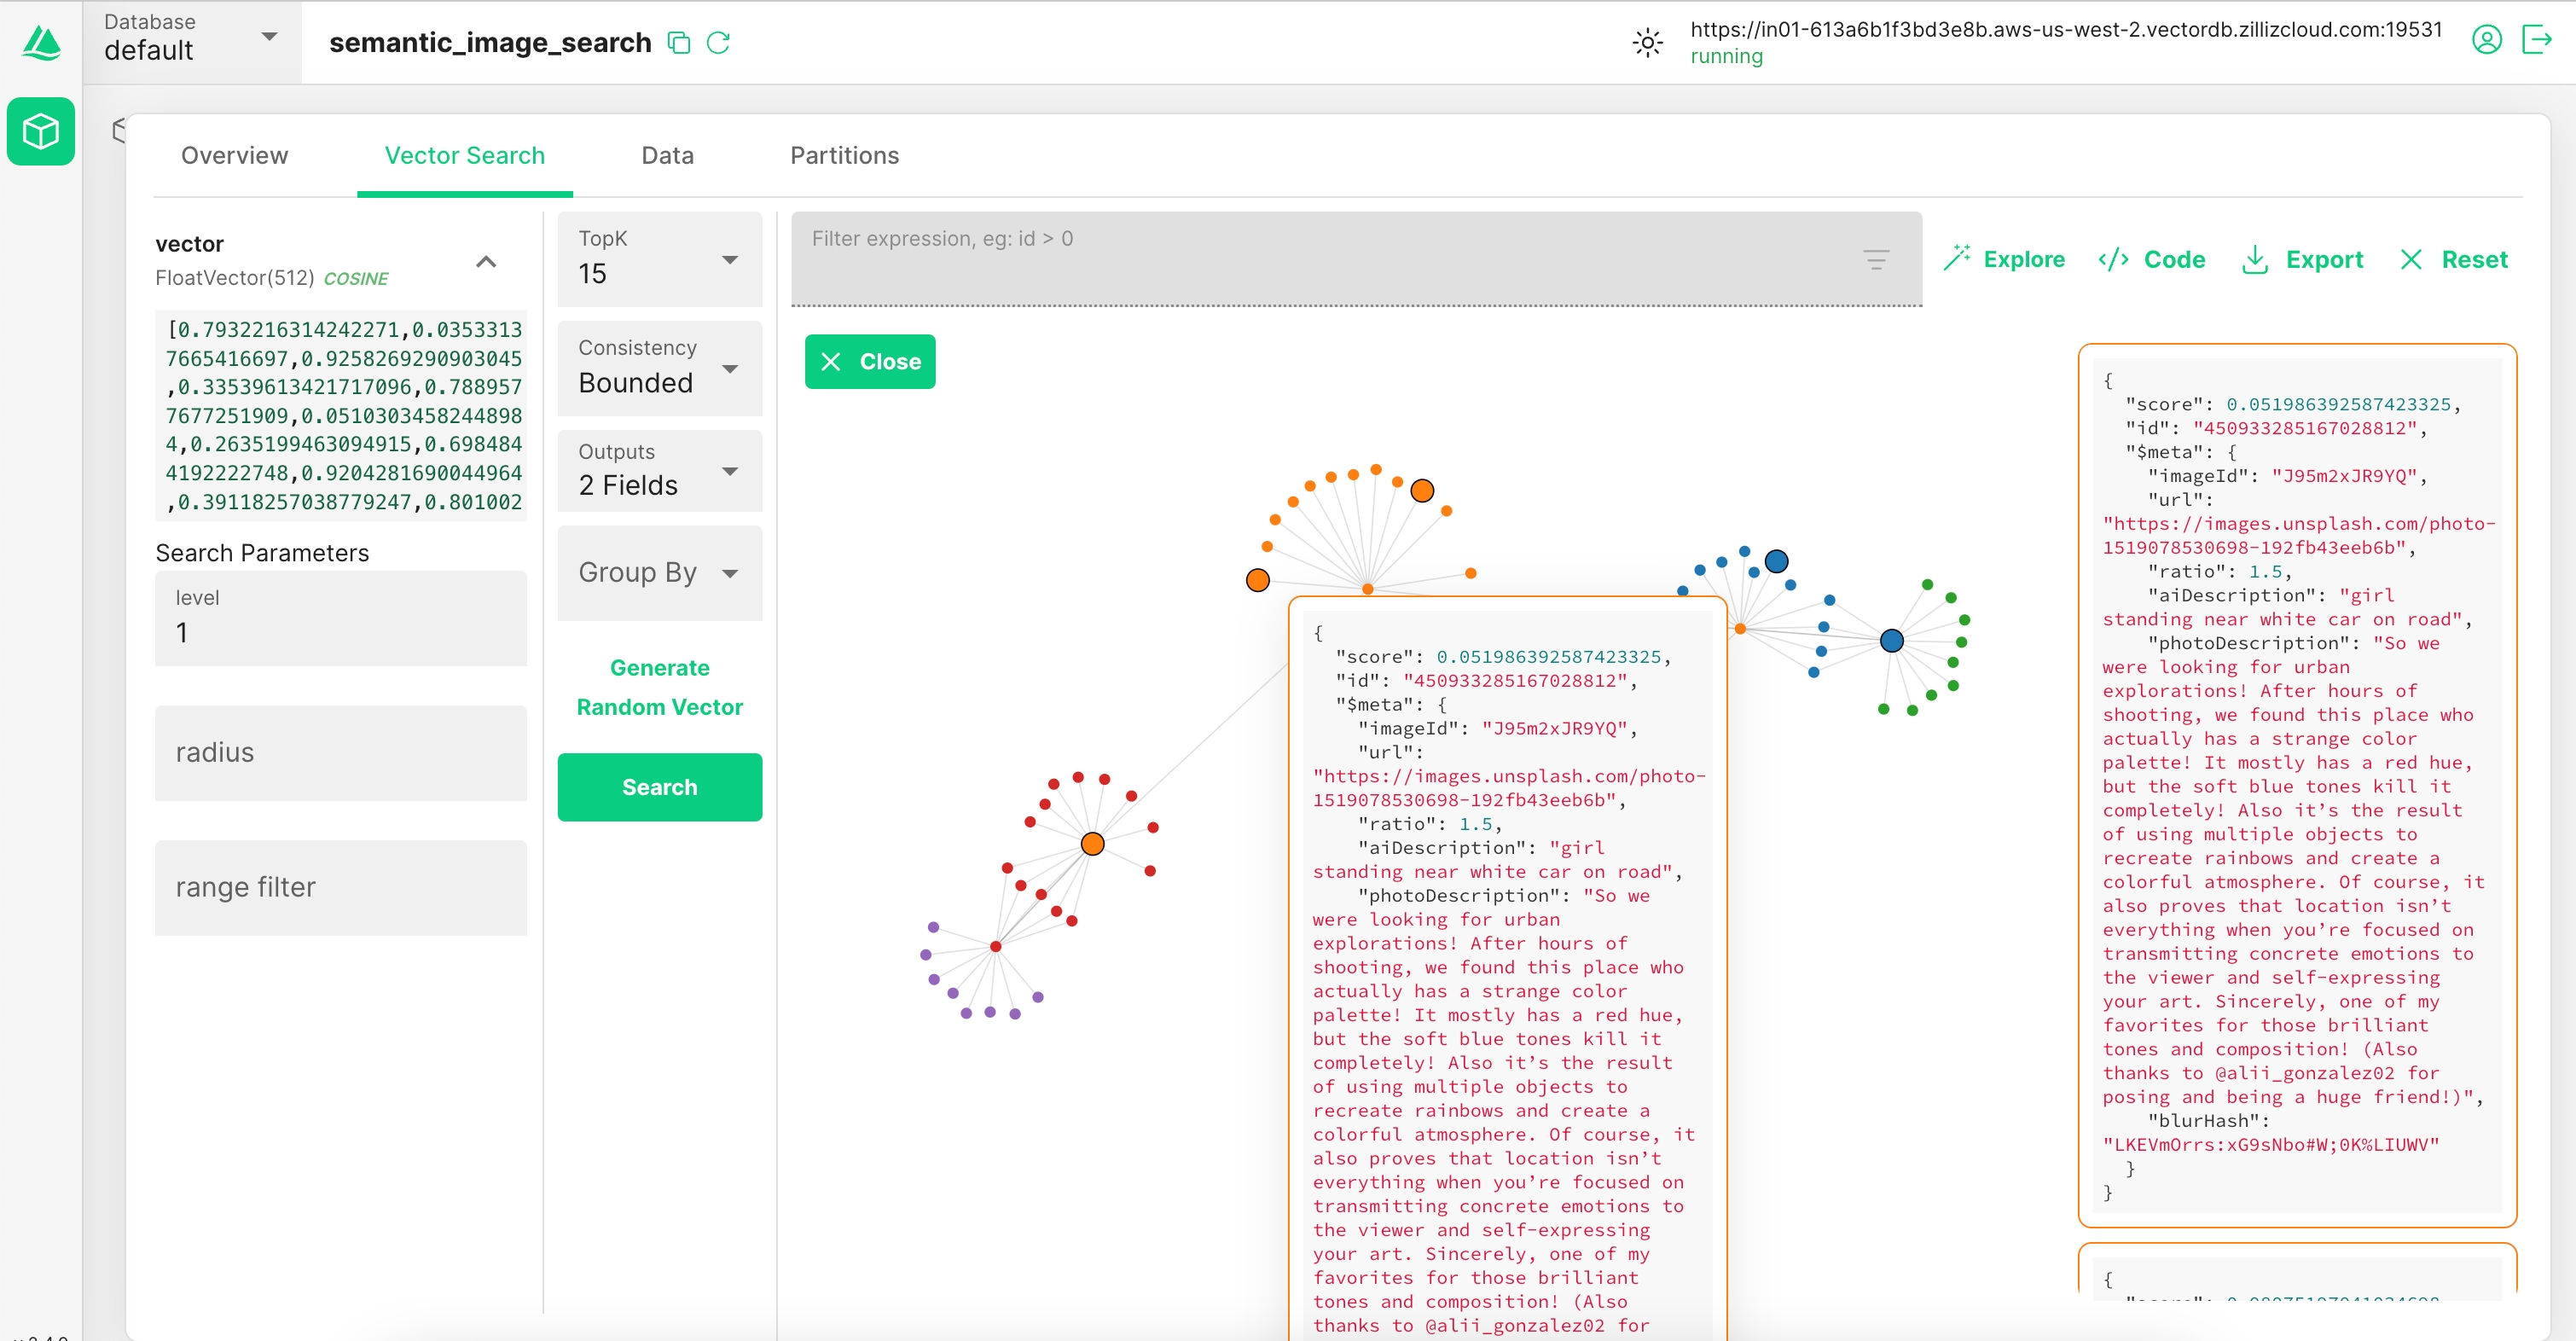The image size is (2576, 1341).
Task: Click Generate Random Vector link
Action: 660,687
